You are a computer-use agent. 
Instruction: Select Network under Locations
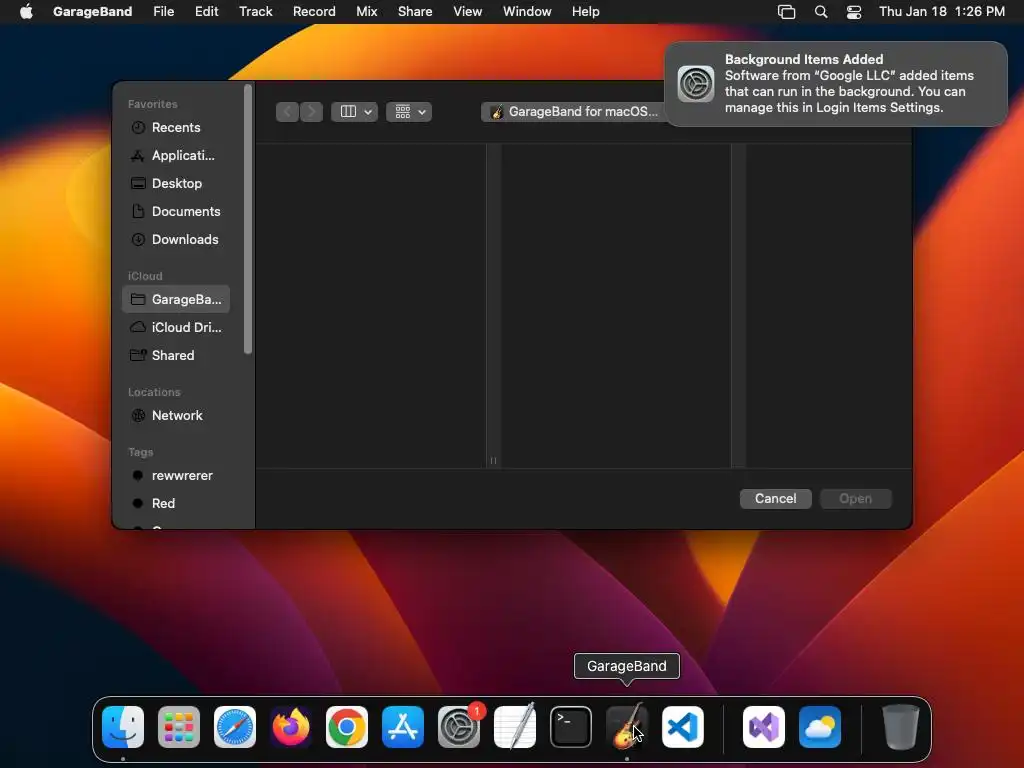(x=176, y=415)
